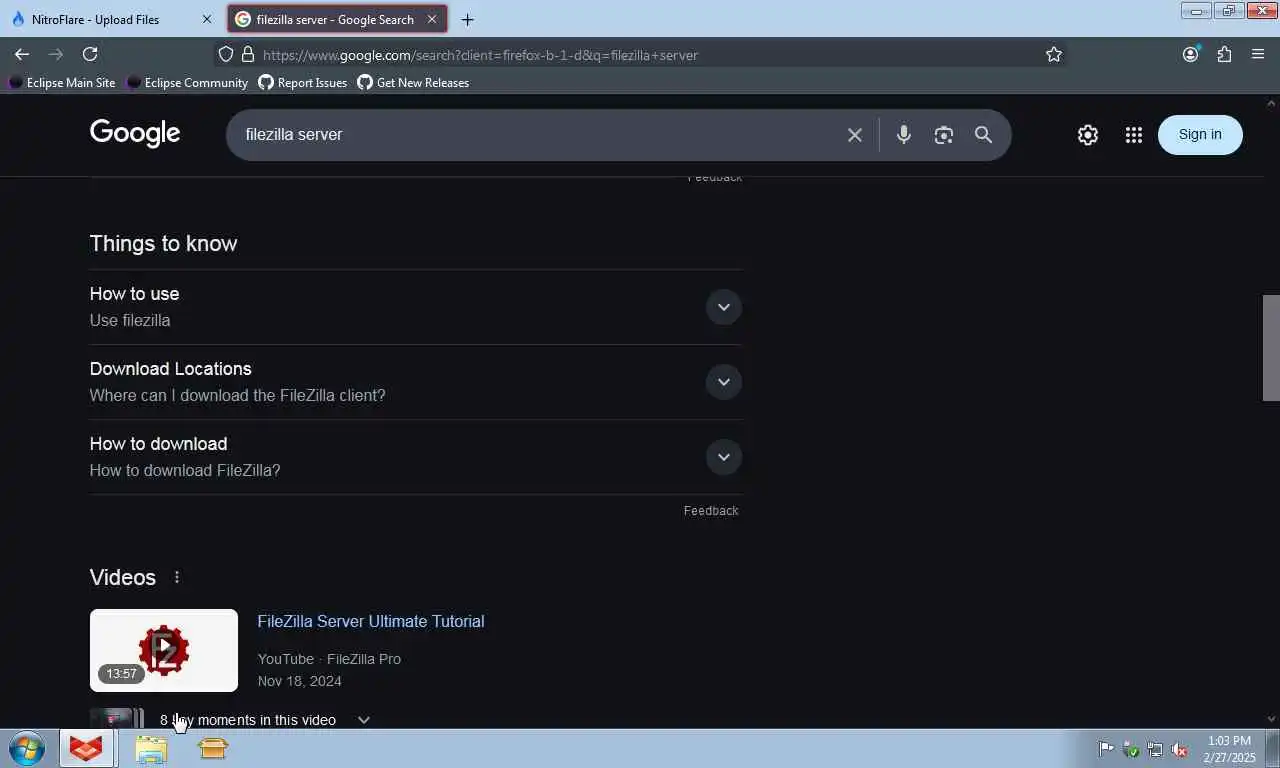Image resolution: width=1280 pixels, height=768 pixels.
Task: Open the Firefox account icon
Action: coord(1190,54)
